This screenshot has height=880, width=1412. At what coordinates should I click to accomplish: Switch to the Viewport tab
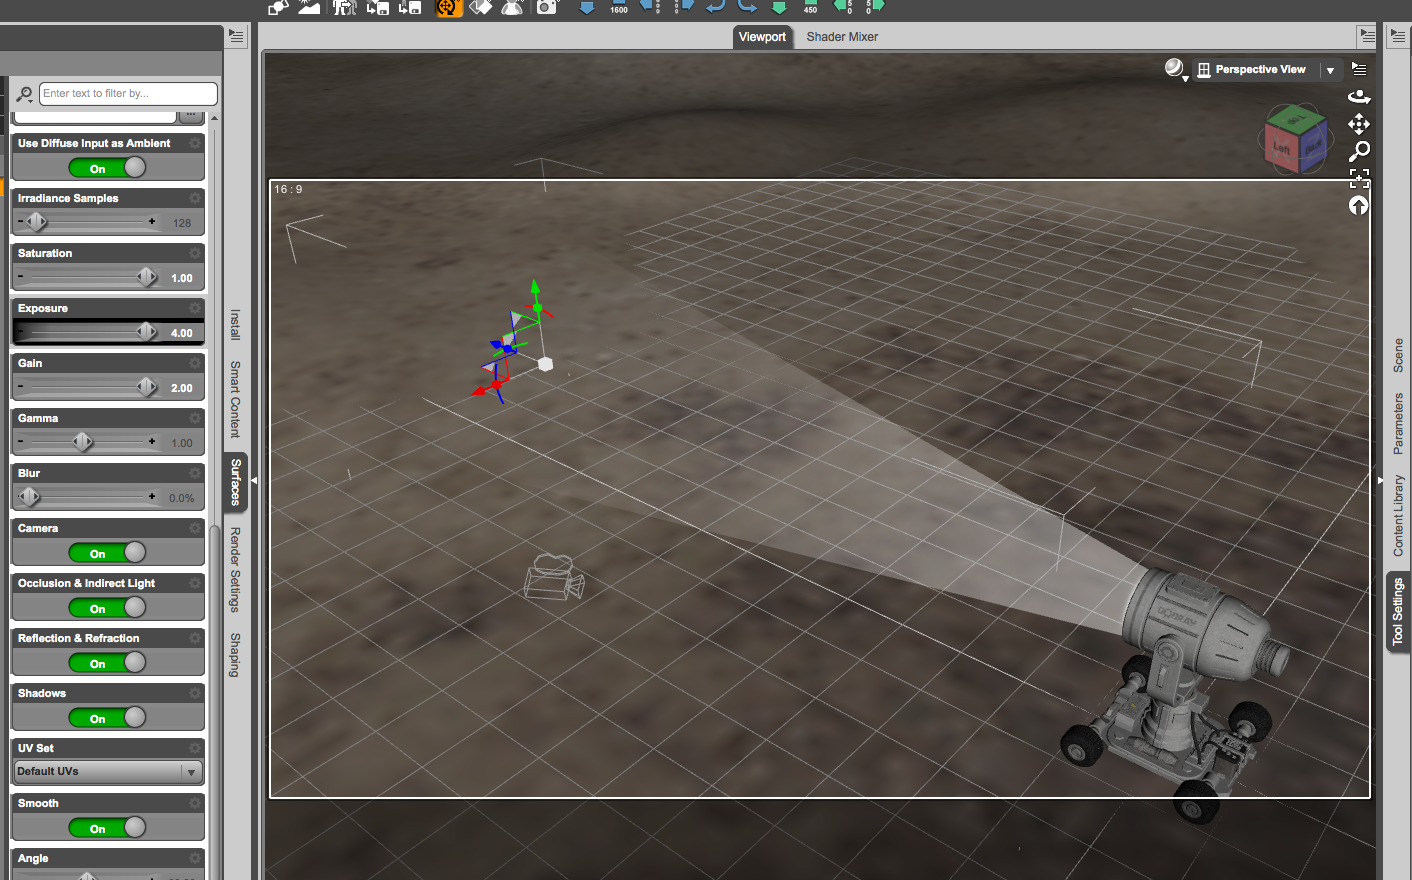click(762, 37)
